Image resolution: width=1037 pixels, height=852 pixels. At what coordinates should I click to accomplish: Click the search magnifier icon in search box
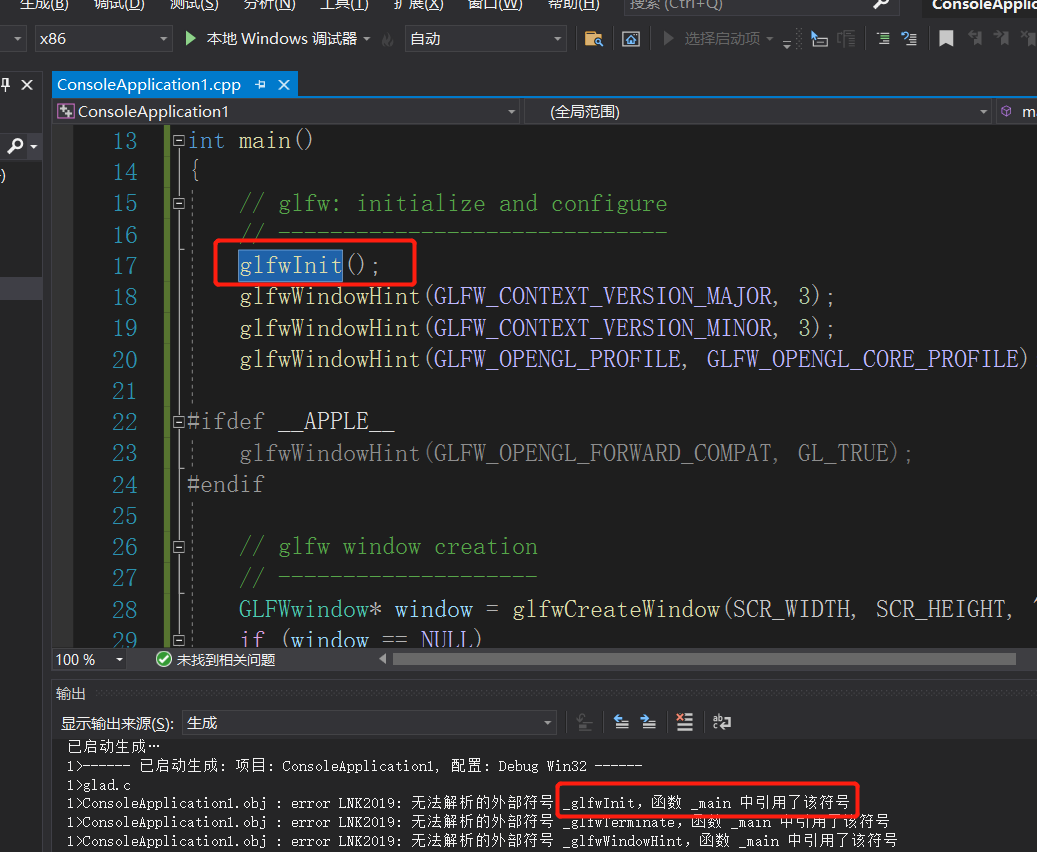pos(880,5)
